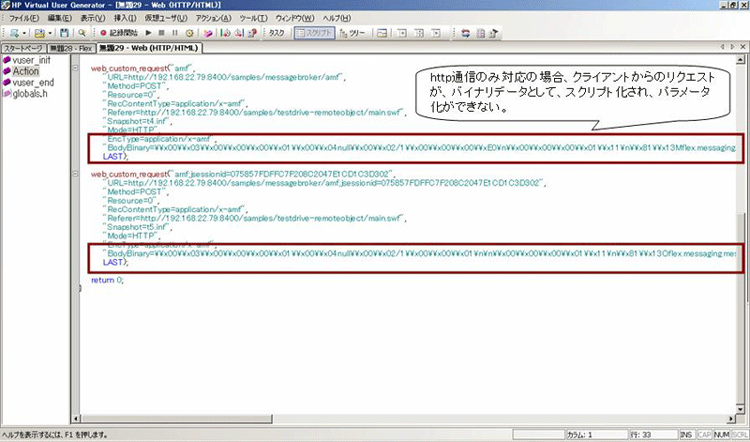Viewport: 750px width, 442px height.
Task: Click the INS status bar indicator
Action: 686,435
